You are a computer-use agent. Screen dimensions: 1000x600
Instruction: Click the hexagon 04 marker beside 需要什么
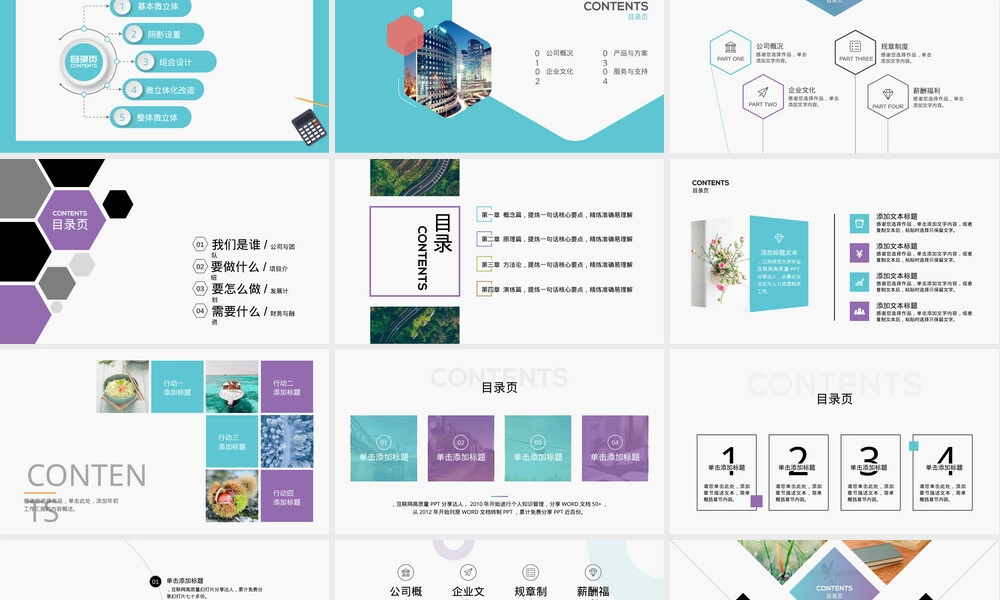tap(200, 311)
